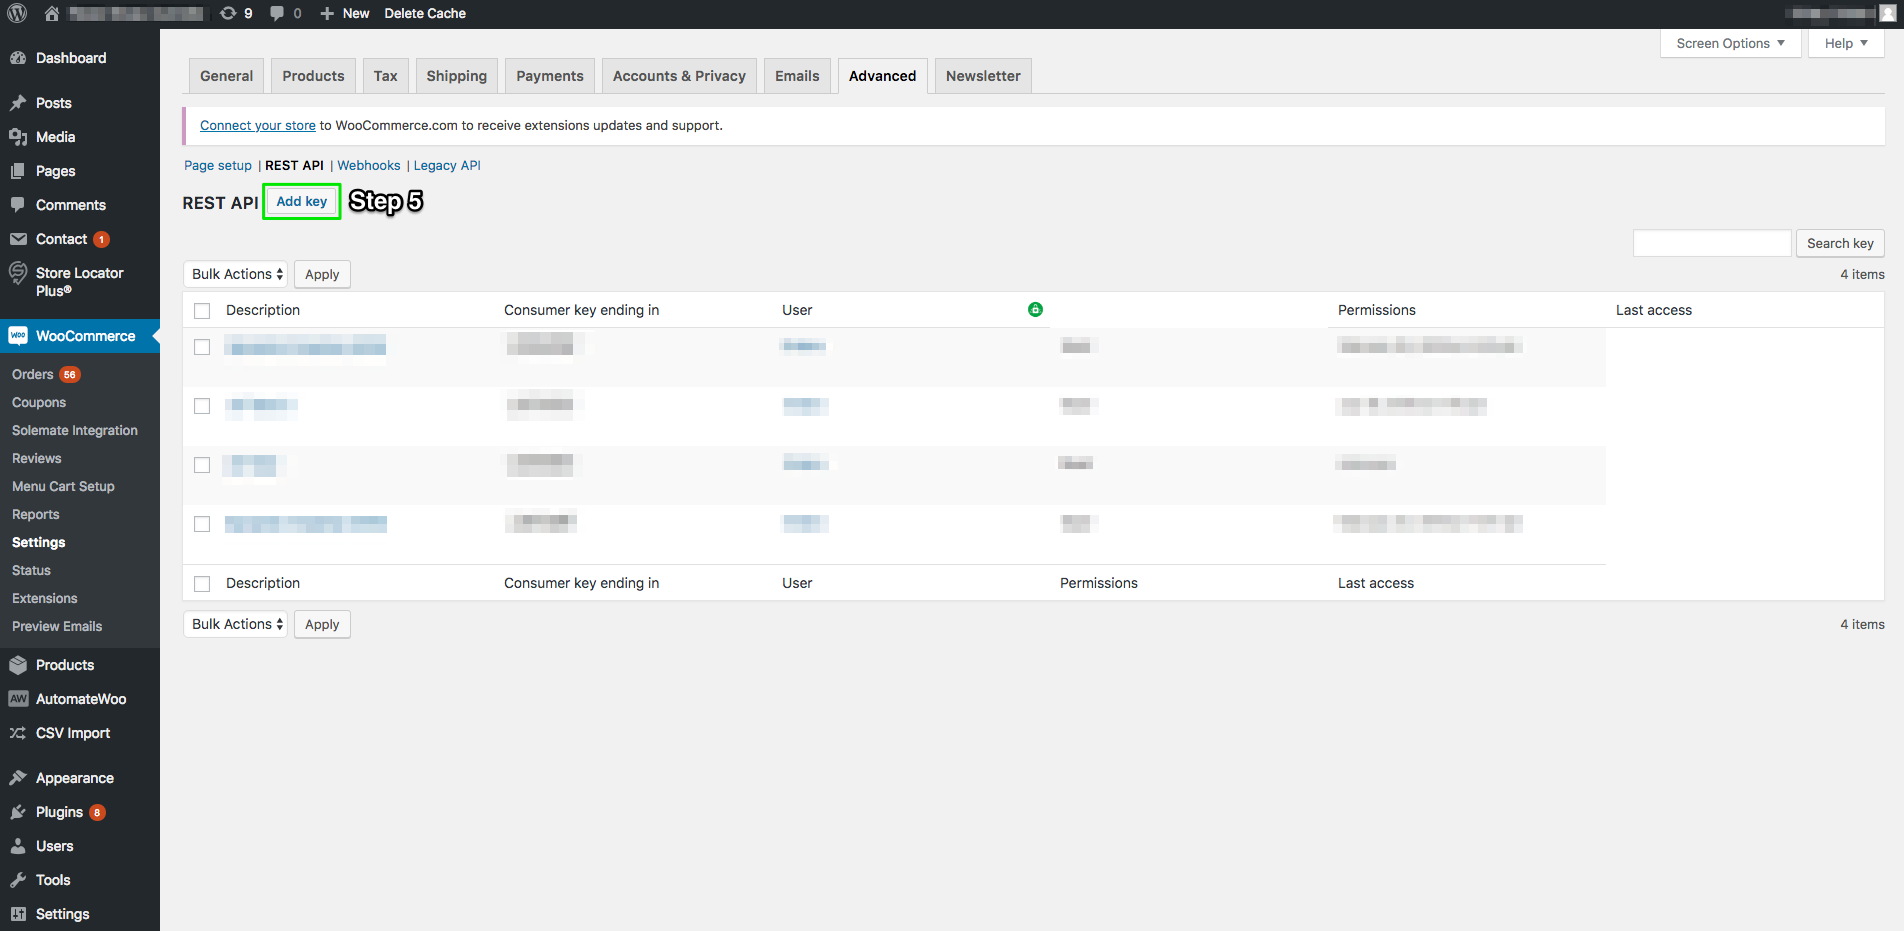Open the Plugins plug icon
Screen dimensions: 1904x931
click(18, 812)
